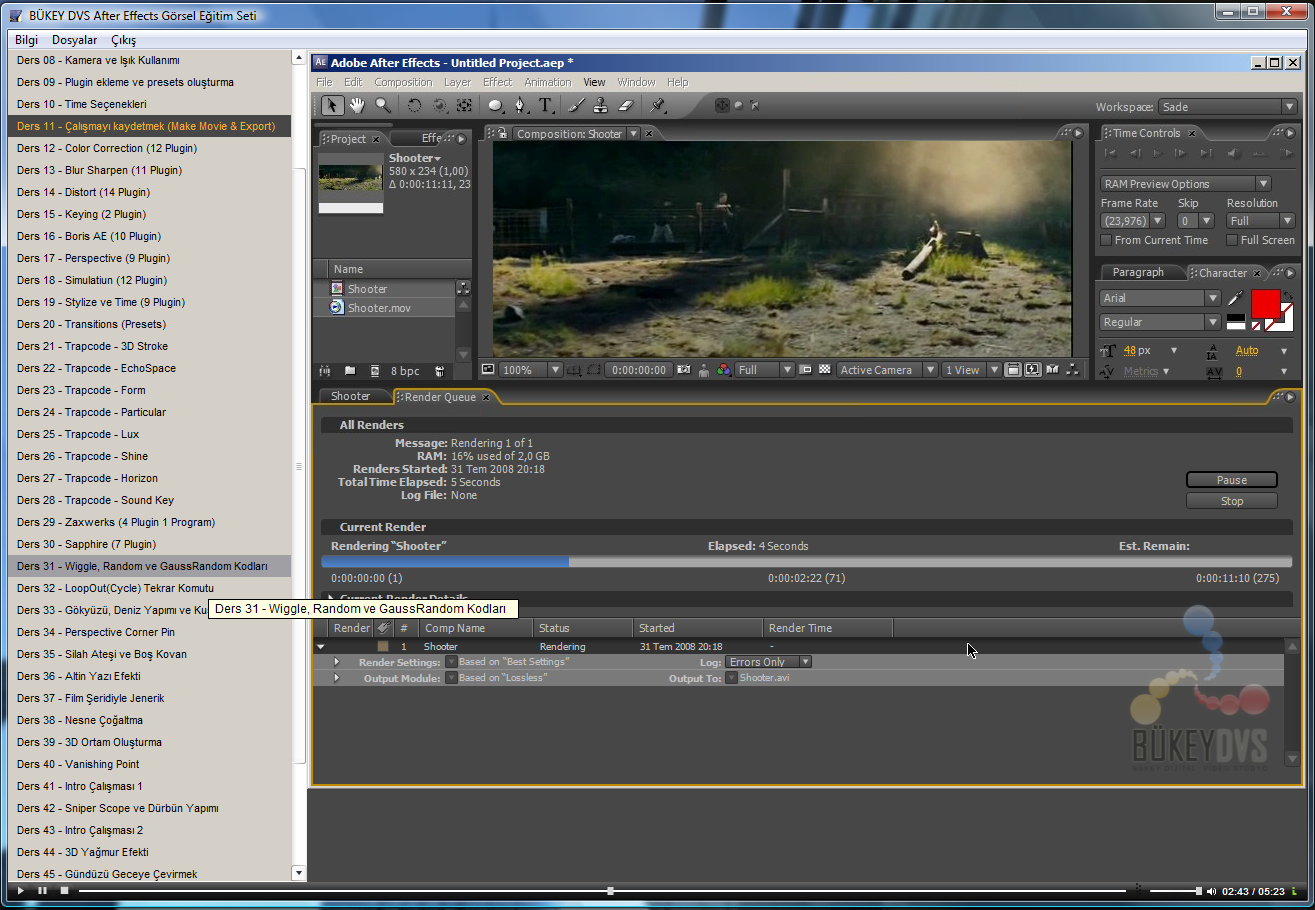Screen dimensions: 1315x910
Task: Click the Lossless output module link
Action: [x=503, y=678]
